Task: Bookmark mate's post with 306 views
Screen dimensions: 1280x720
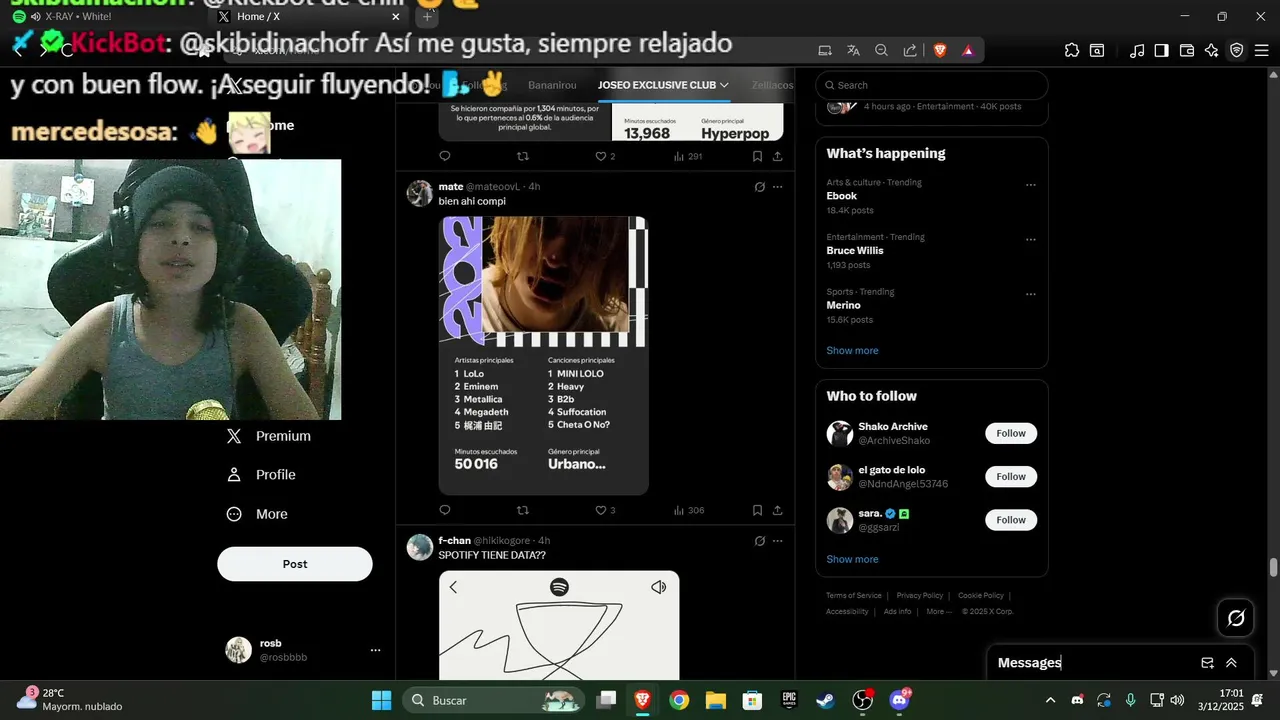Action: (x=757, y=510)
